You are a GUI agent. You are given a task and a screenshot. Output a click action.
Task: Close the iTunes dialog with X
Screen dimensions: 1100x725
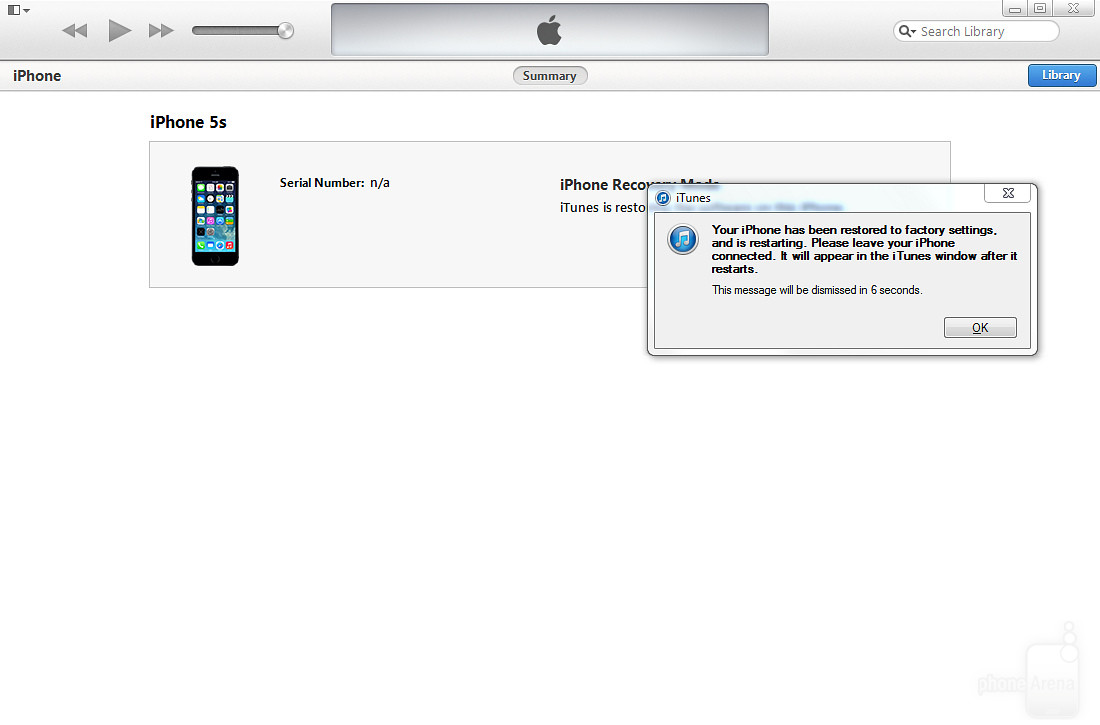point(1008,193)
